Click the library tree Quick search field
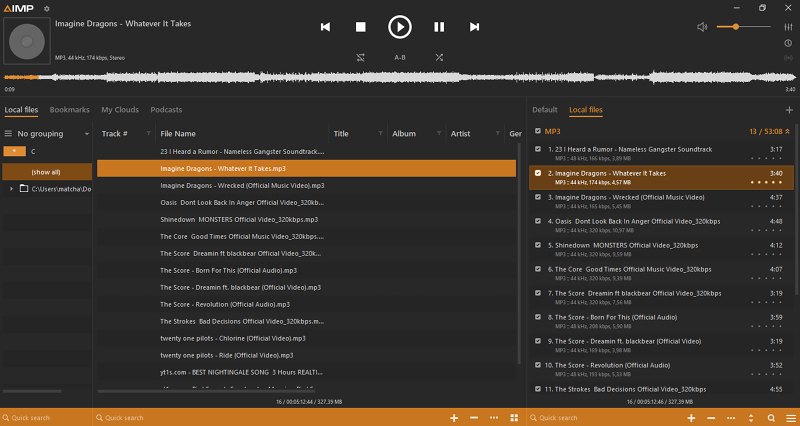The height and width of the screenshot is (426, 800). [x=46, y=418]
